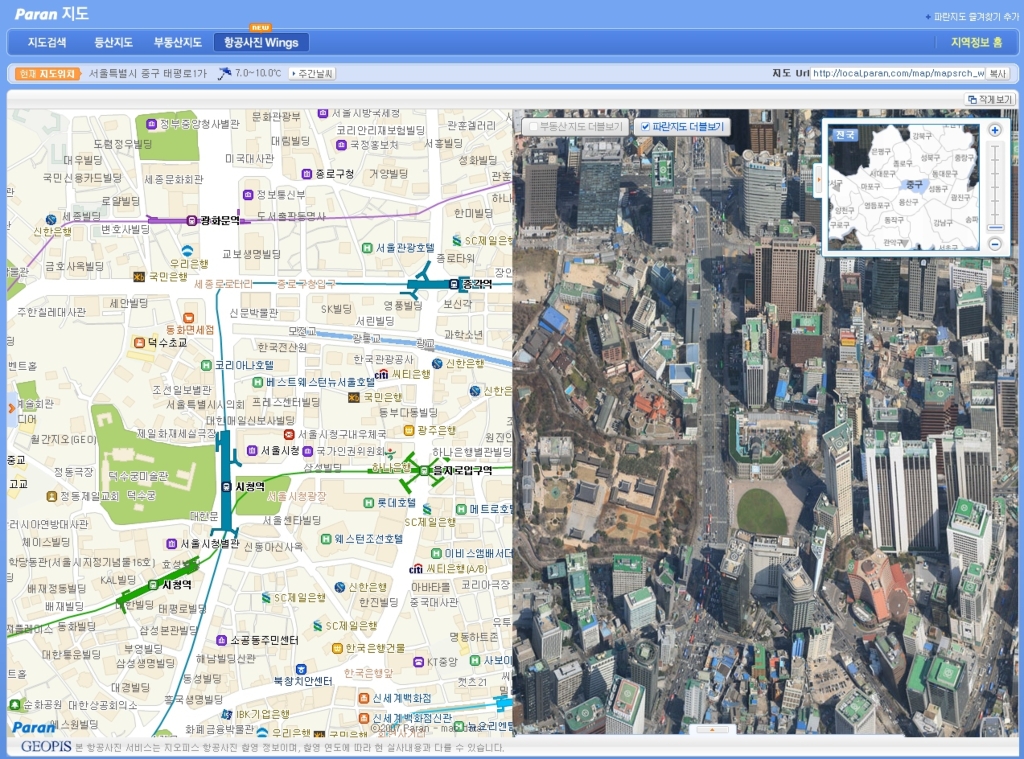
Task: Click the 종각역 subway station icon
Action: 454,284
